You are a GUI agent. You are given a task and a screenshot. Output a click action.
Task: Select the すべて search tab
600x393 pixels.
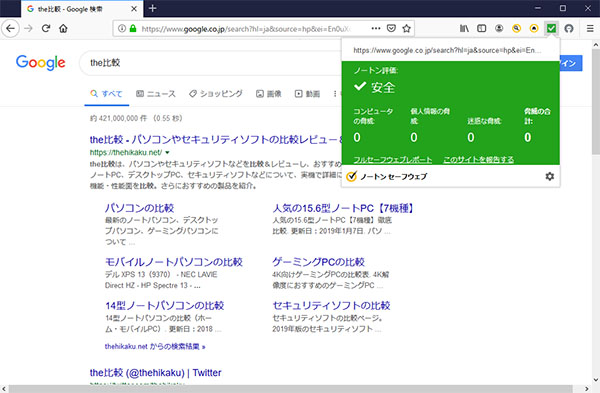pyautogui.click(x=106, y=94)
